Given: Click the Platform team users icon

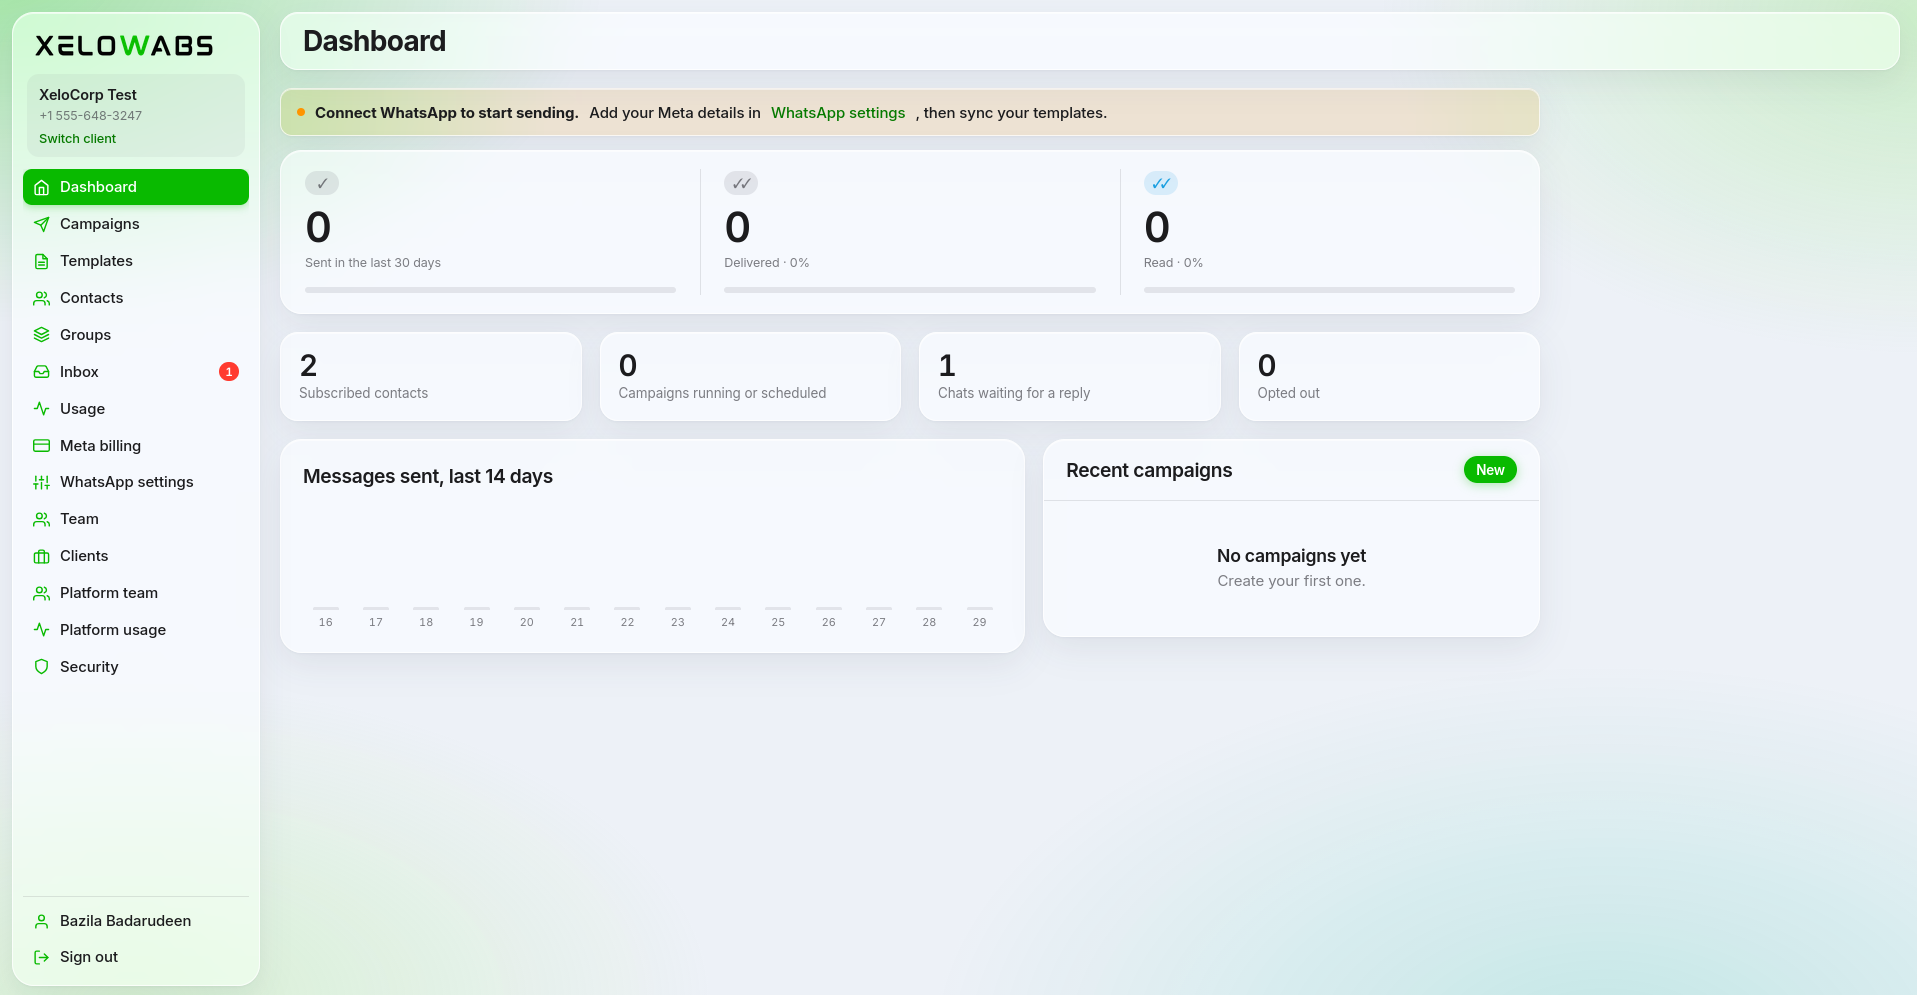Looking at the screenshot, I should pyautogui.click(x=41, y=593).
